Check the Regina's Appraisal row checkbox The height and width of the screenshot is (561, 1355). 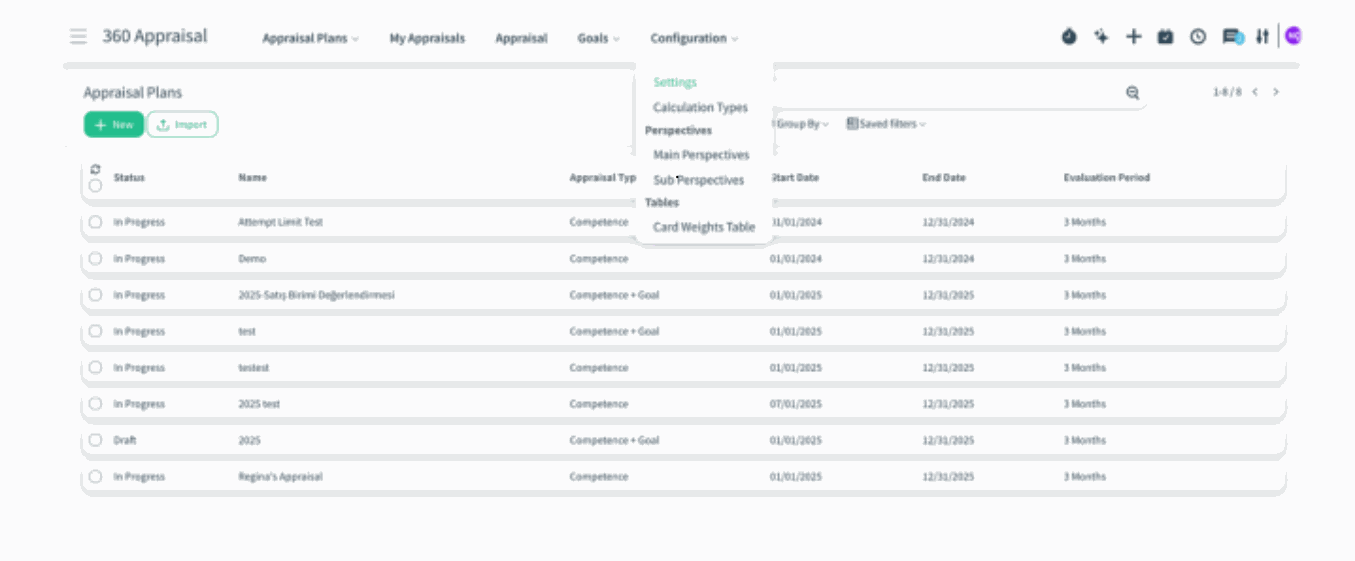(95, 476)
